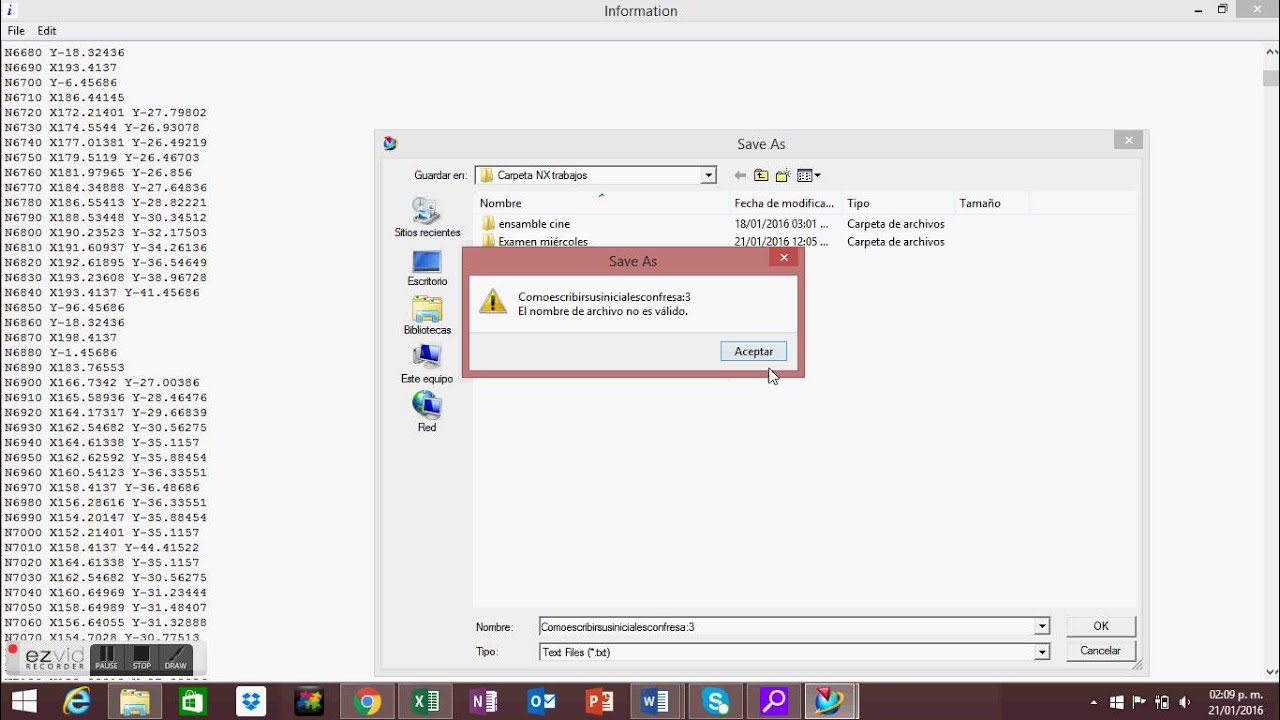Open the colorful puzzle app on the taskbar
The image size is (1280, 720).
308,702
